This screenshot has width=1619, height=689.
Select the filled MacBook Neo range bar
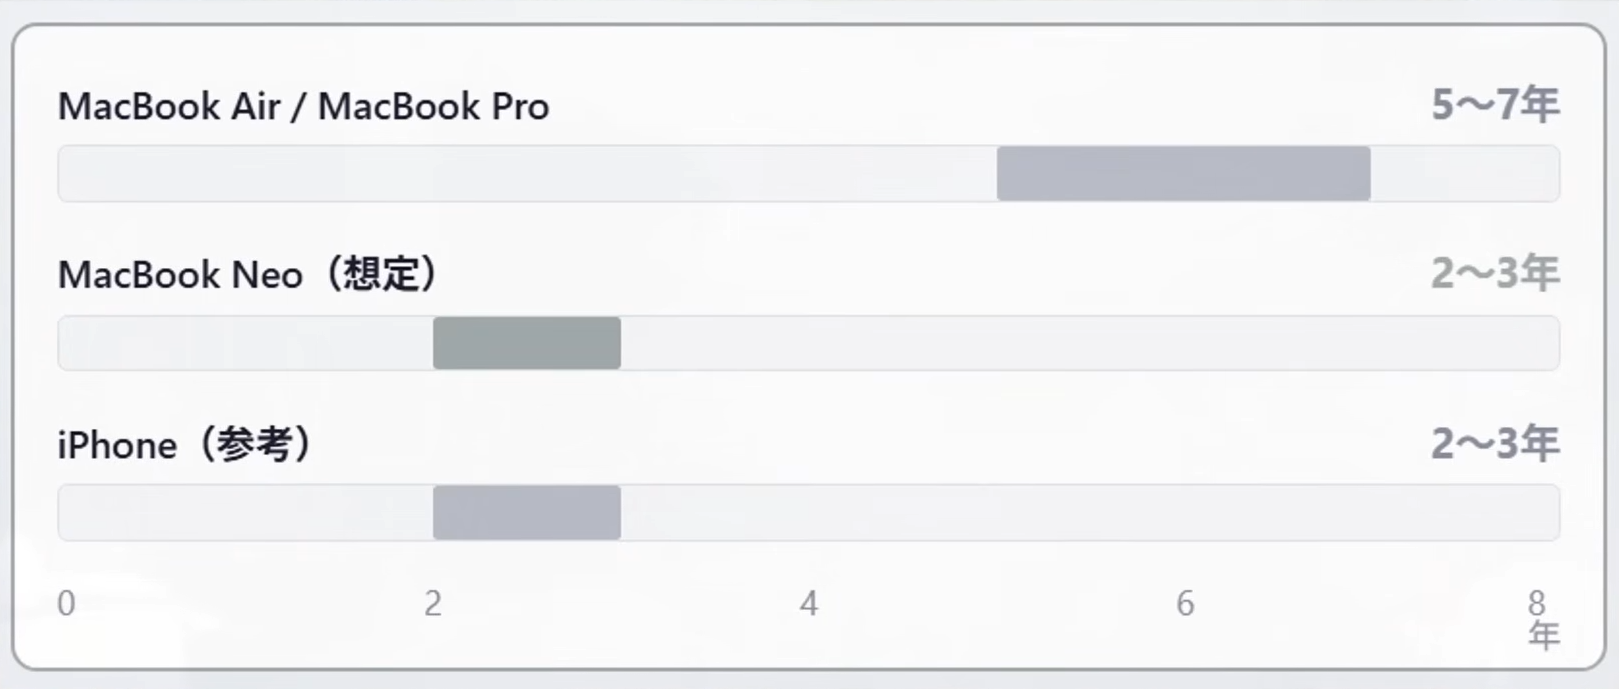coord(527,343)
